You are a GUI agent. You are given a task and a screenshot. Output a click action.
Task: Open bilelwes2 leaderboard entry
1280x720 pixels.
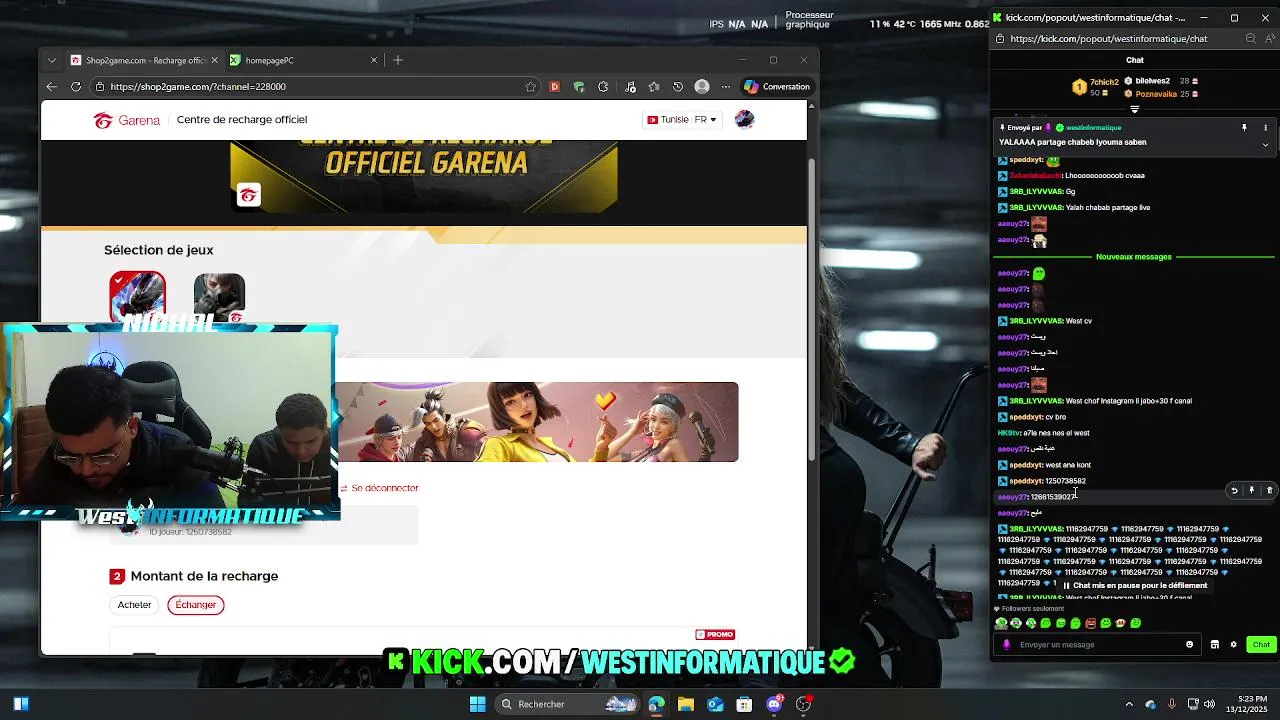pos(1160,81)
